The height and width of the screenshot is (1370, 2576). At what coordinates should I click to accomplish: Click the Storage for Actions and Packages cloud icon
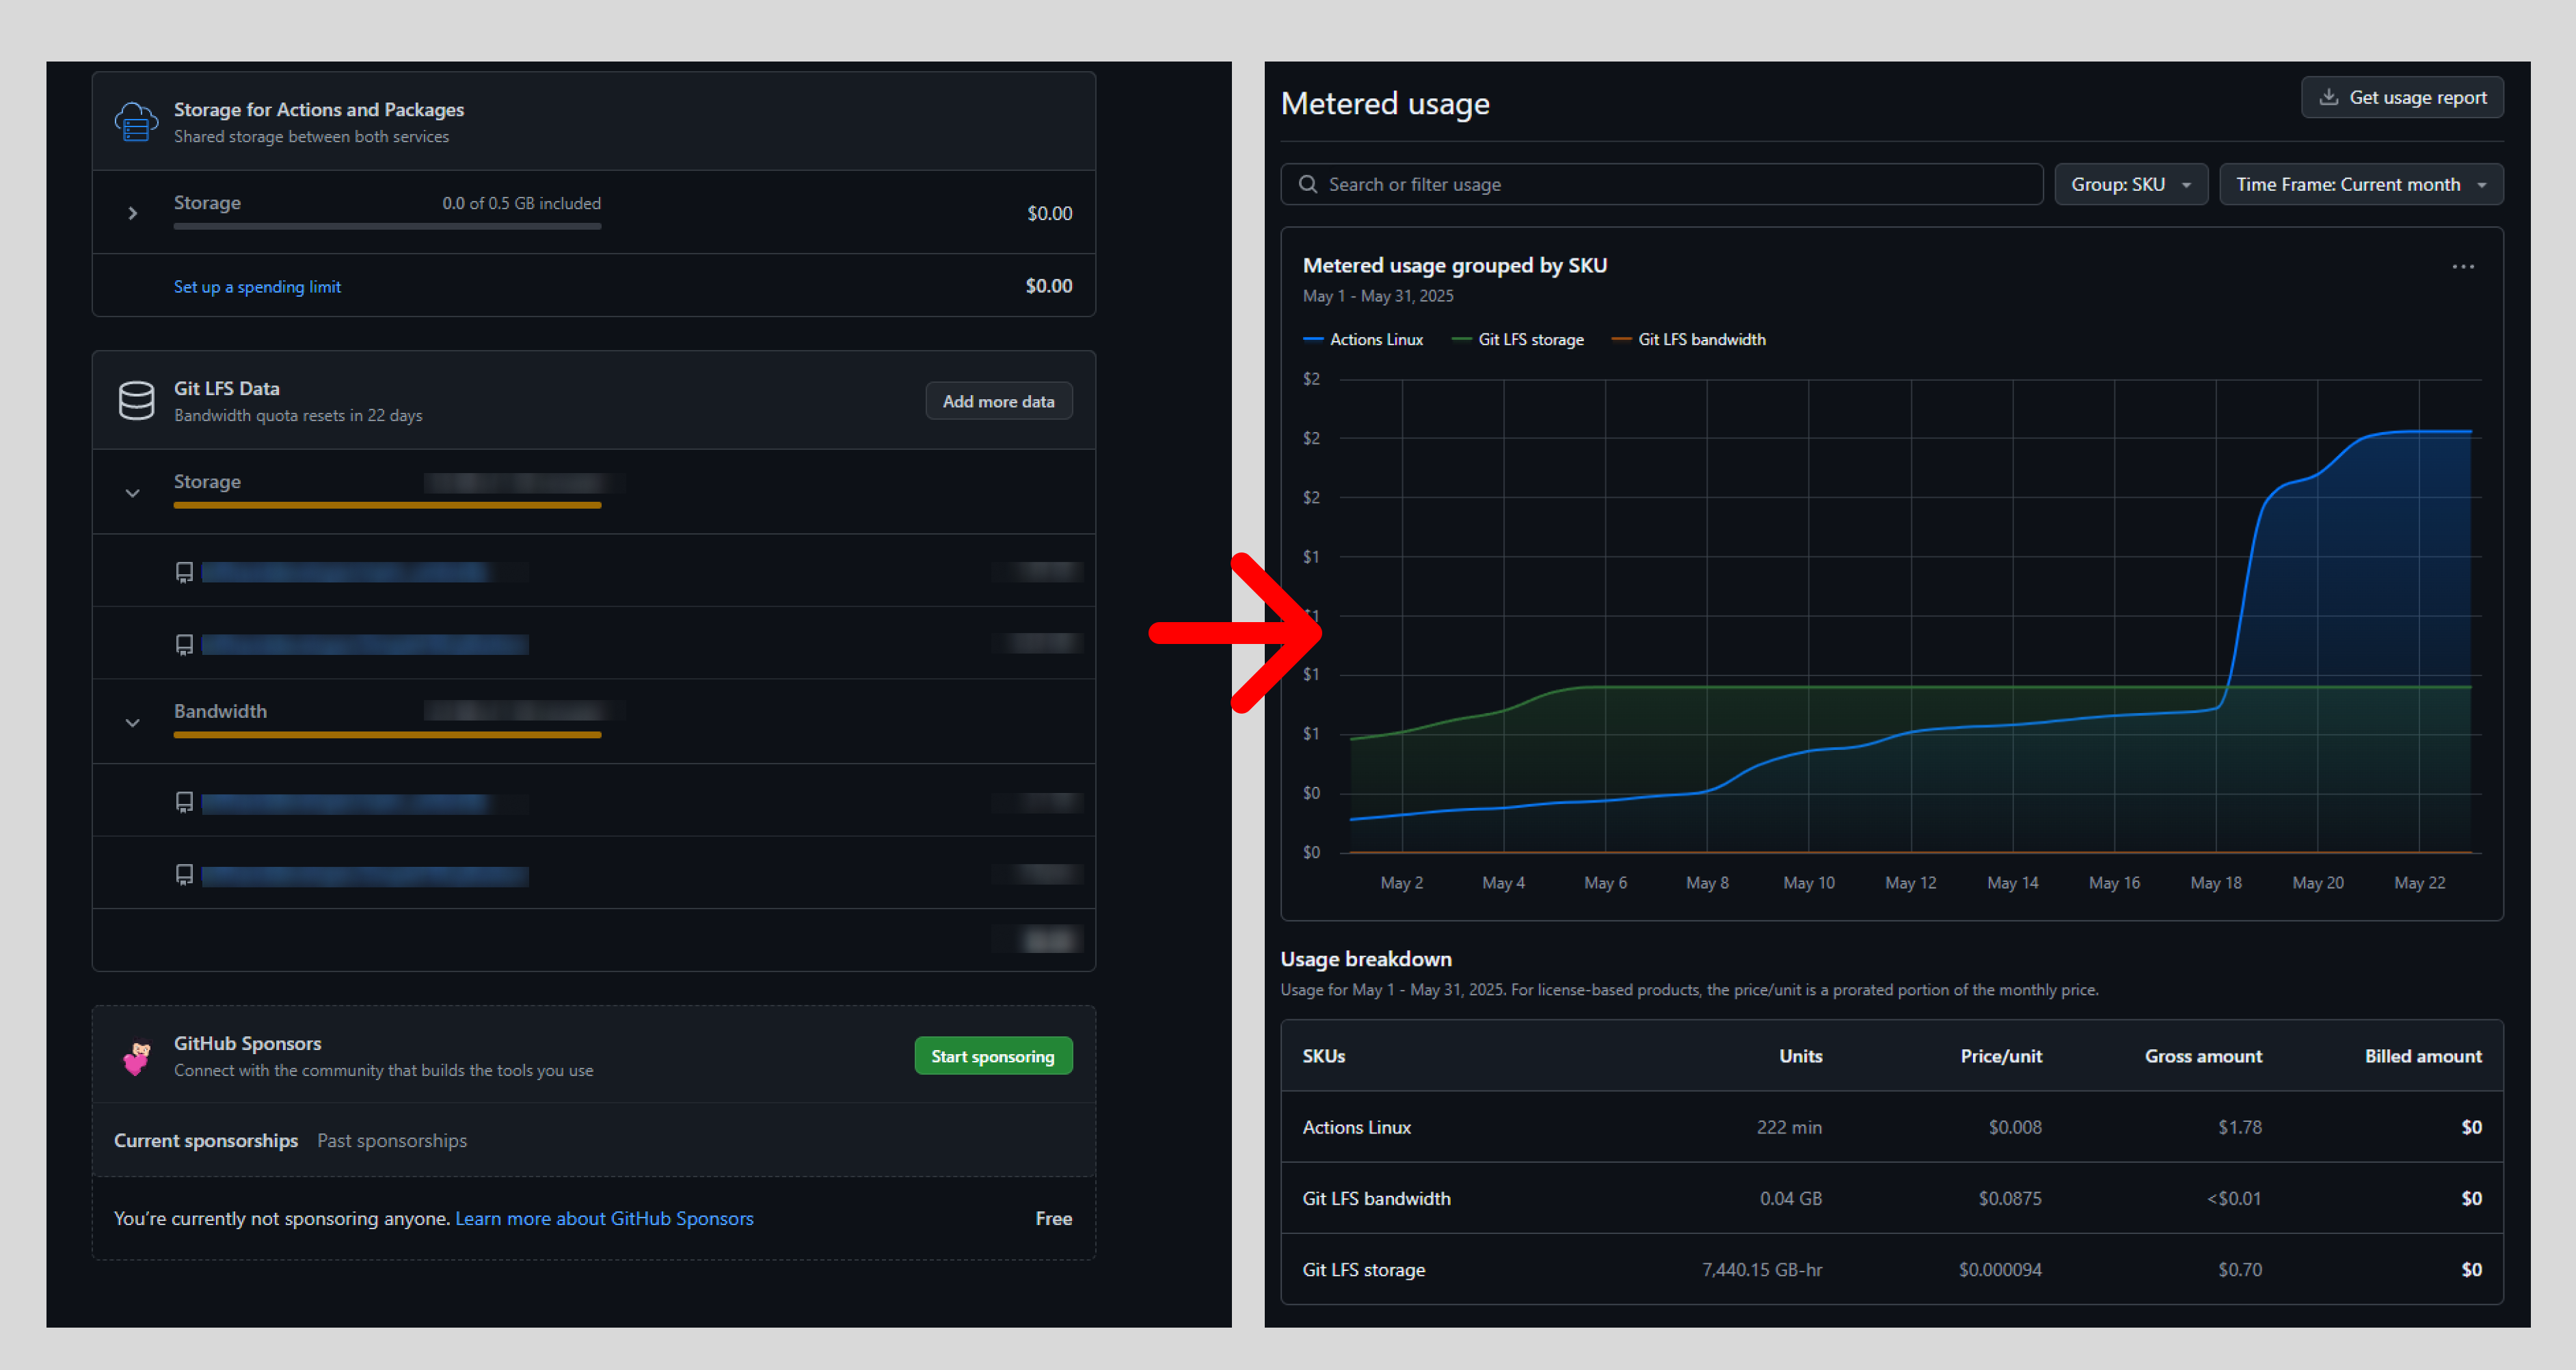pyautogui.click(x=136, y=122)
